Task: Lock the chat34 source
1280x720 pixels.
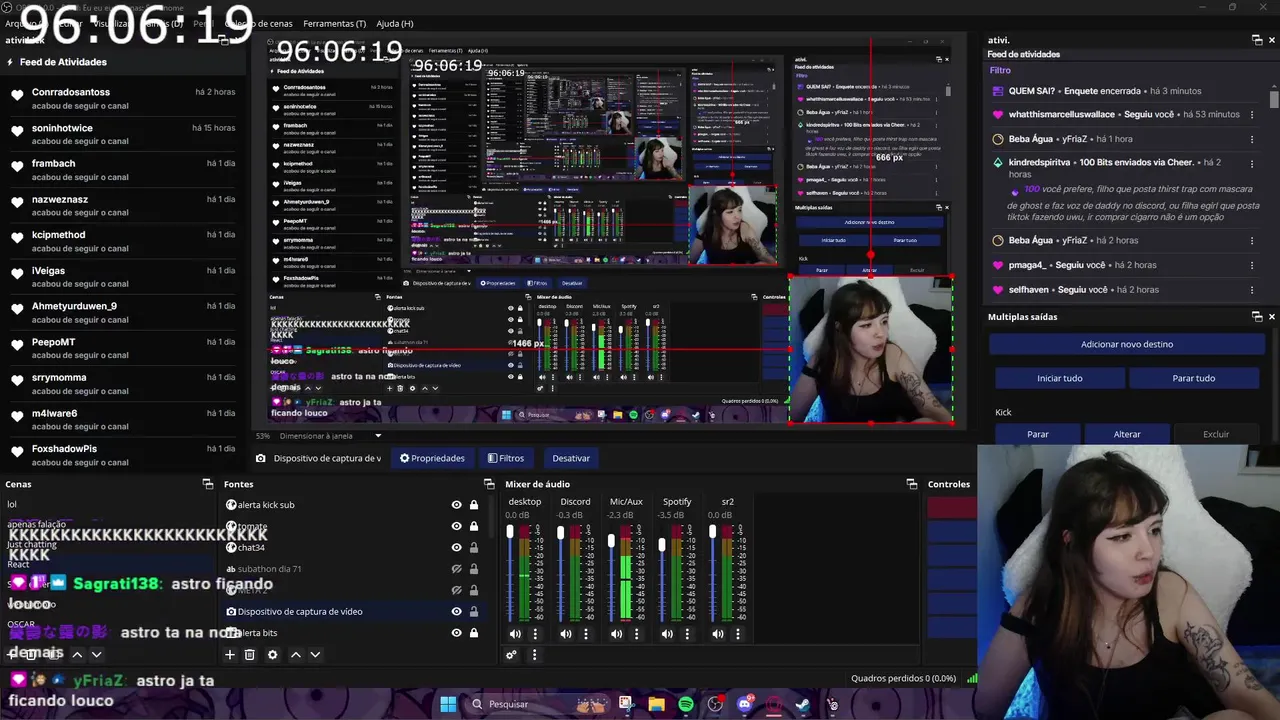Action: click(x=474, y=548)
